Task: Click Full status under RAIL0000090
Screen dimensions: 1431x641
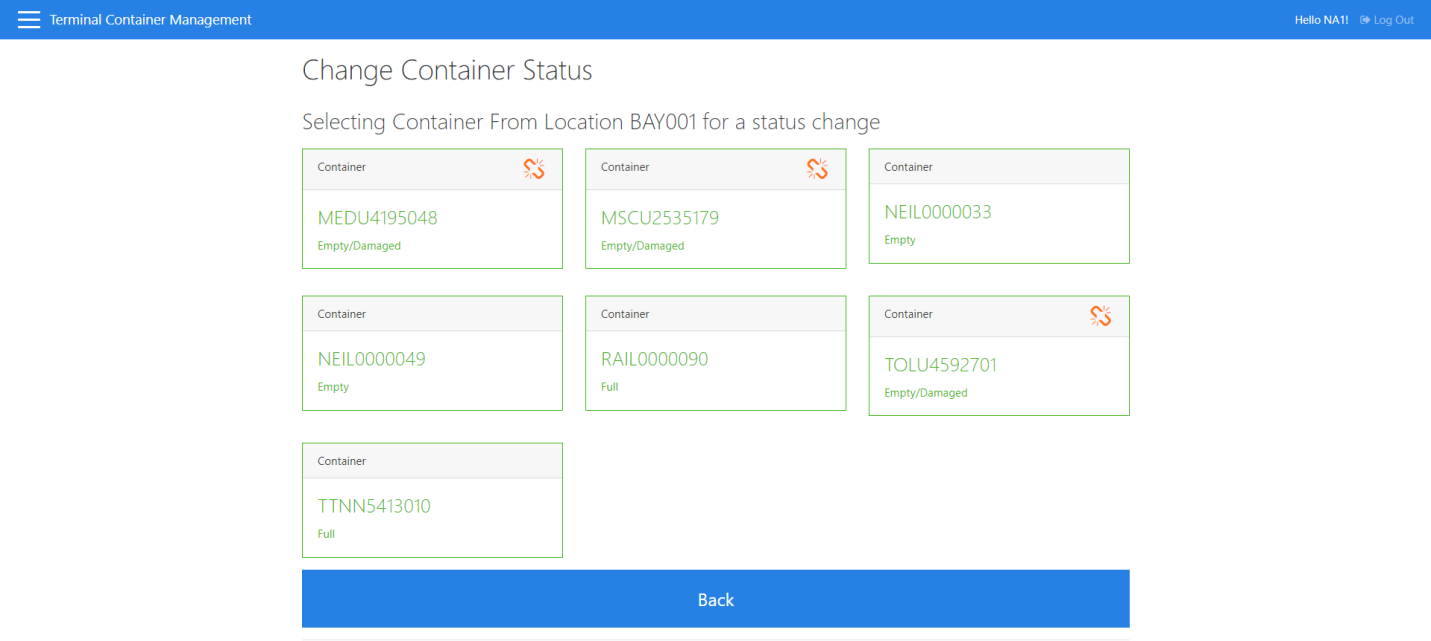Action: tap(610, 387)
